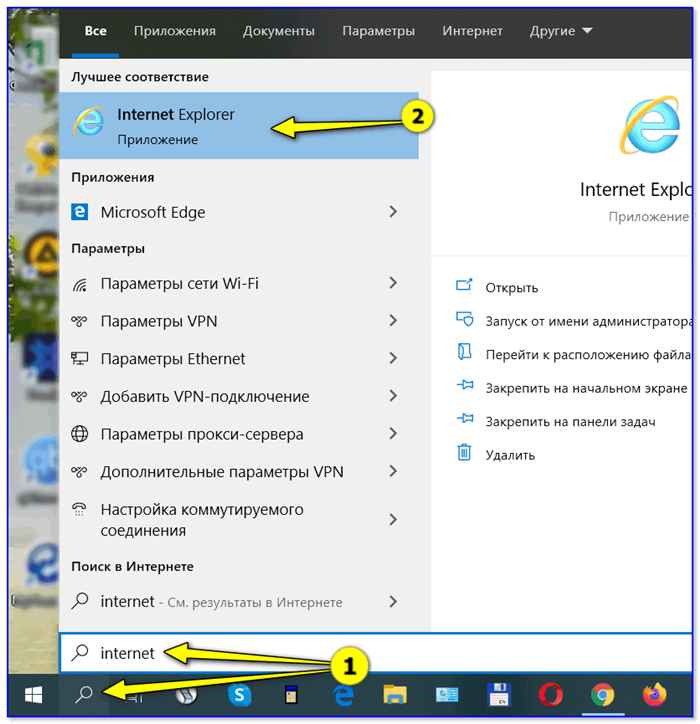Image resolution: width=700 pixels, height=724 pixels.
Task: Switch to the Документы tab
Action: (279, 31)
